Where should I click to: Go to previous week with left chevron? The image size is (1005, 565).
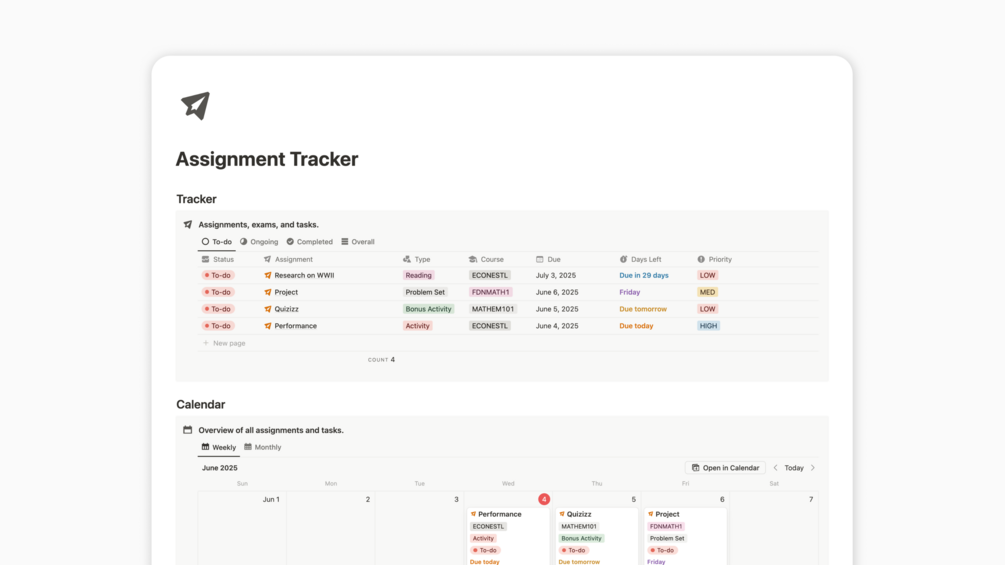(x=775, y=468)
